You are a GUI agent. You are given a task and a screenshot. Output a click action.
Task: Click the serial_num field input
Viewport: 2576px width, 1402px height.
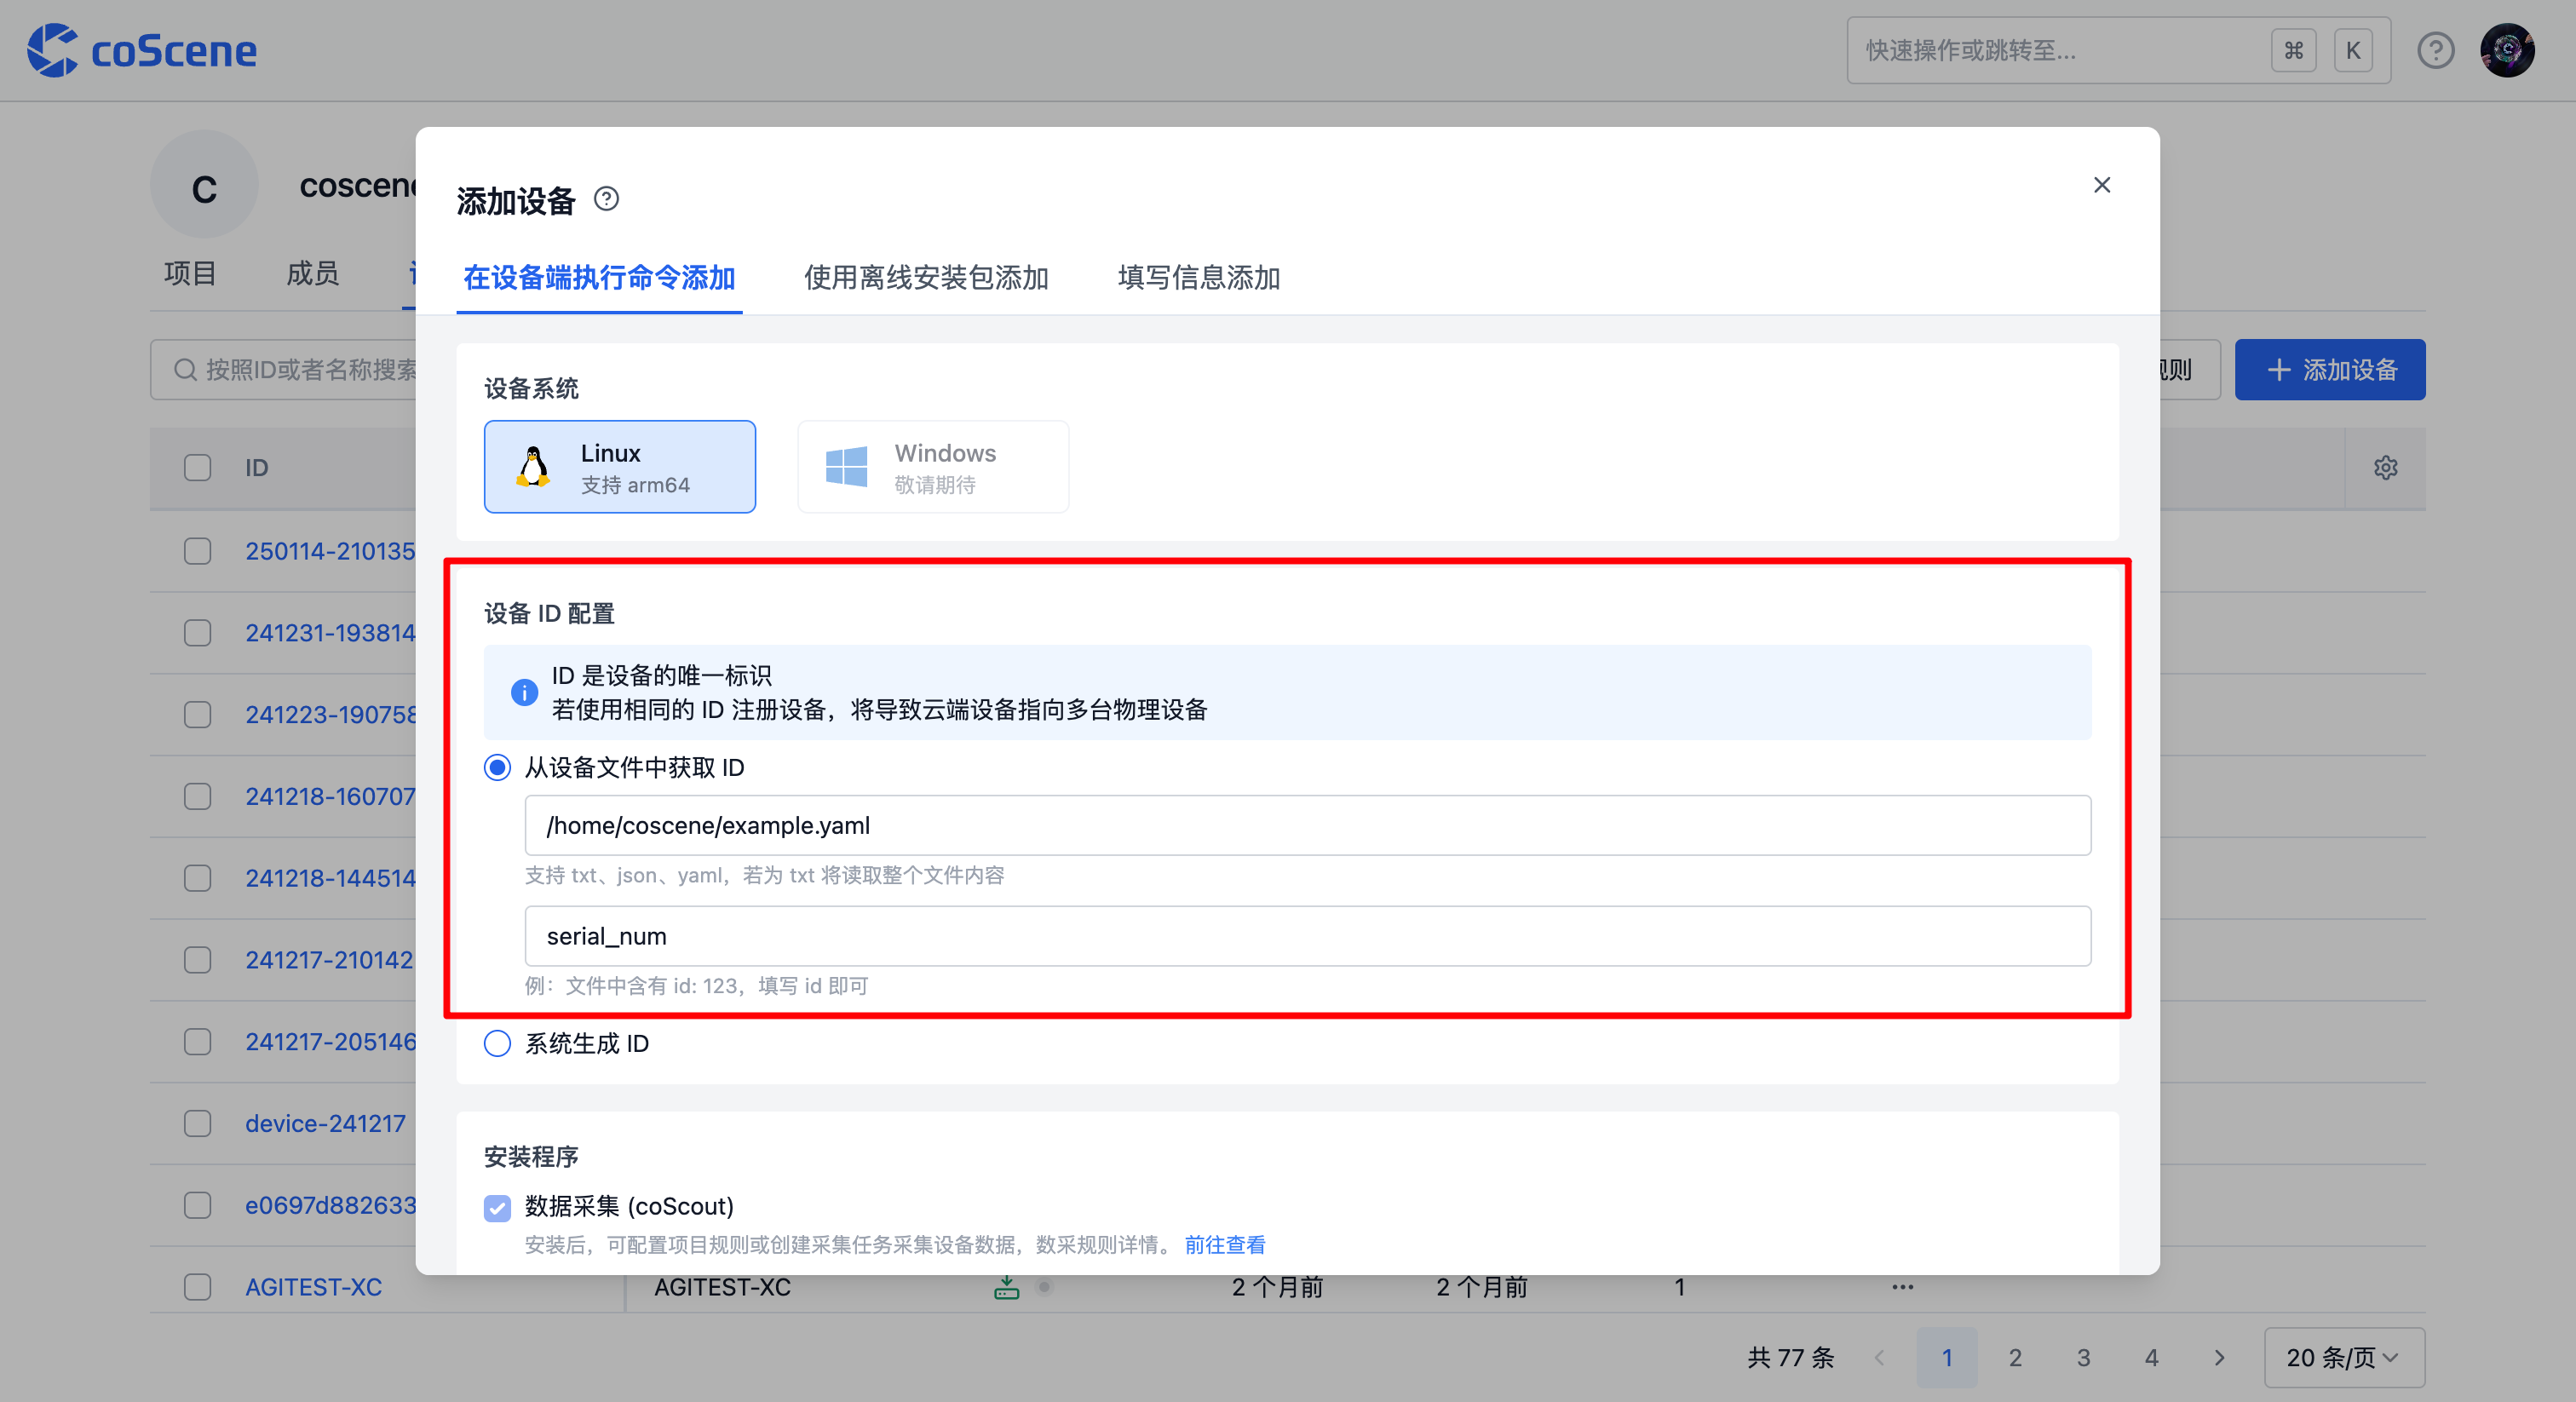pyautogui.click(x=1307, y=936)
